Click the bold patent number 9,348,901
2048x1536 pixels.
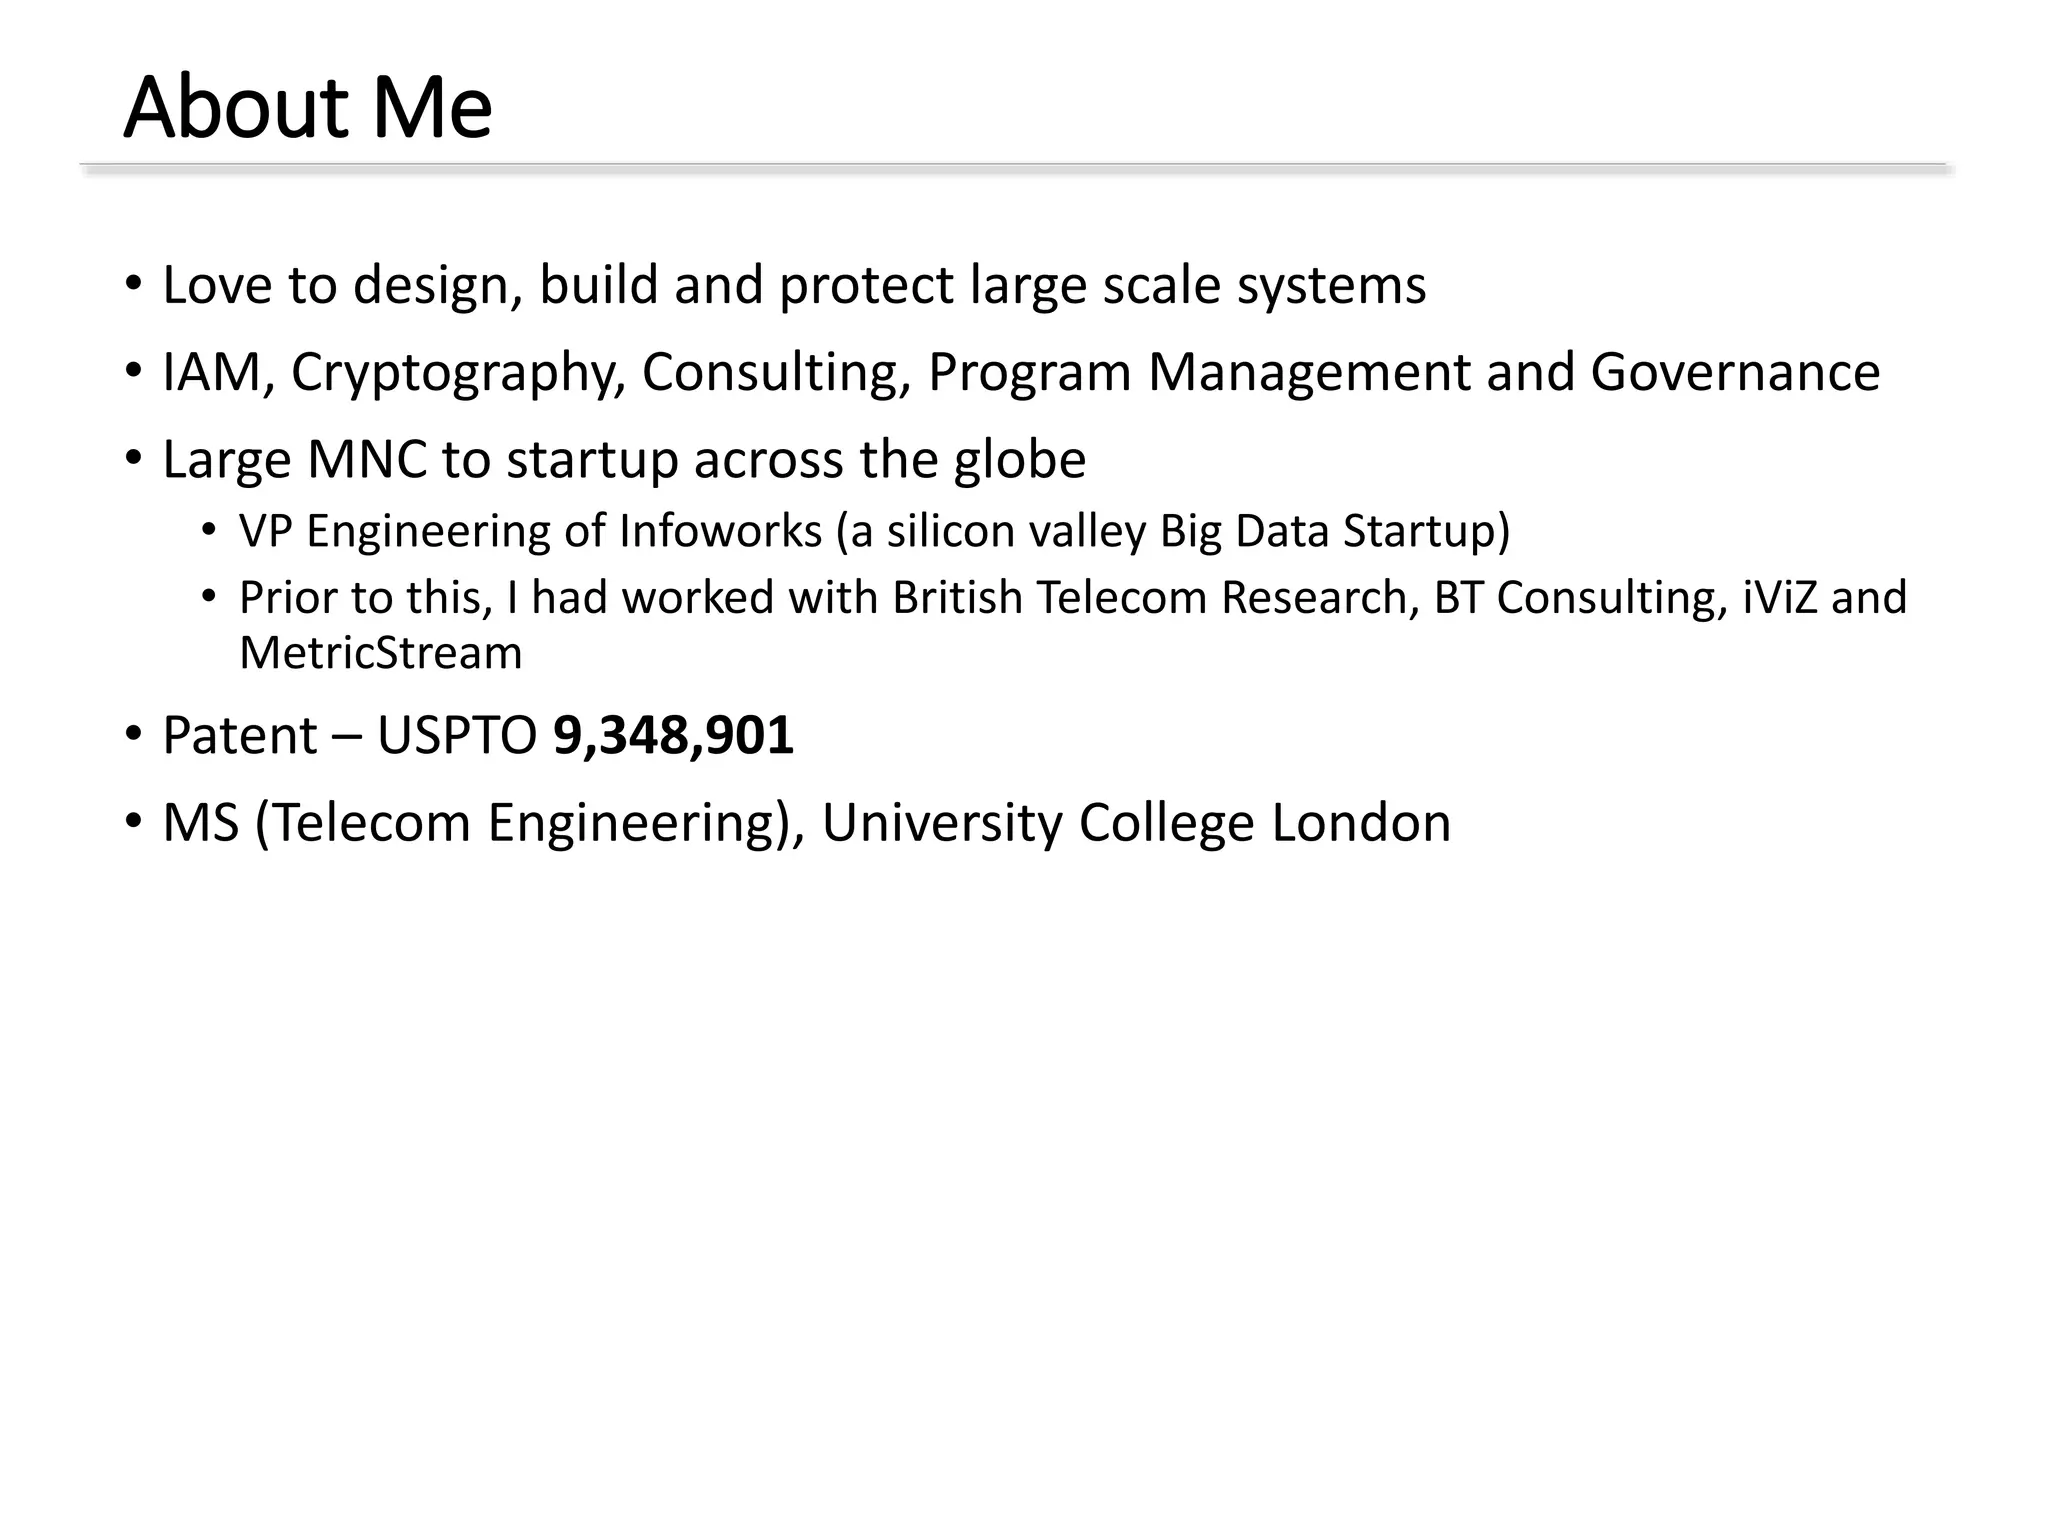[x=673, y=736]
